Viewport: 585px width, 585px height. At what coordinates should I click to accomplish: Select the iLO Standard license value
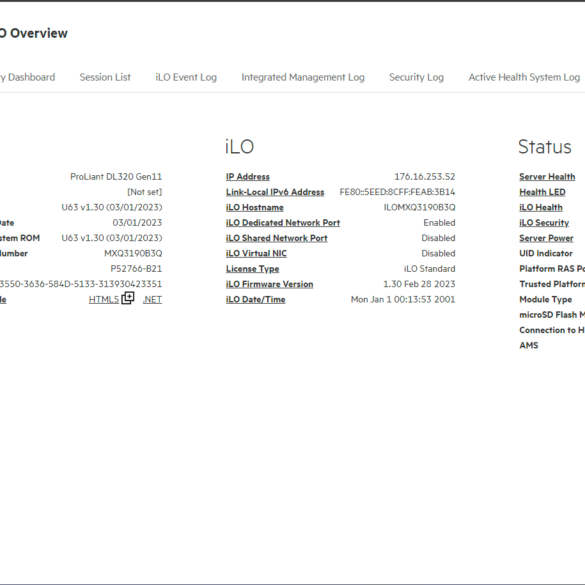[429, 269]
